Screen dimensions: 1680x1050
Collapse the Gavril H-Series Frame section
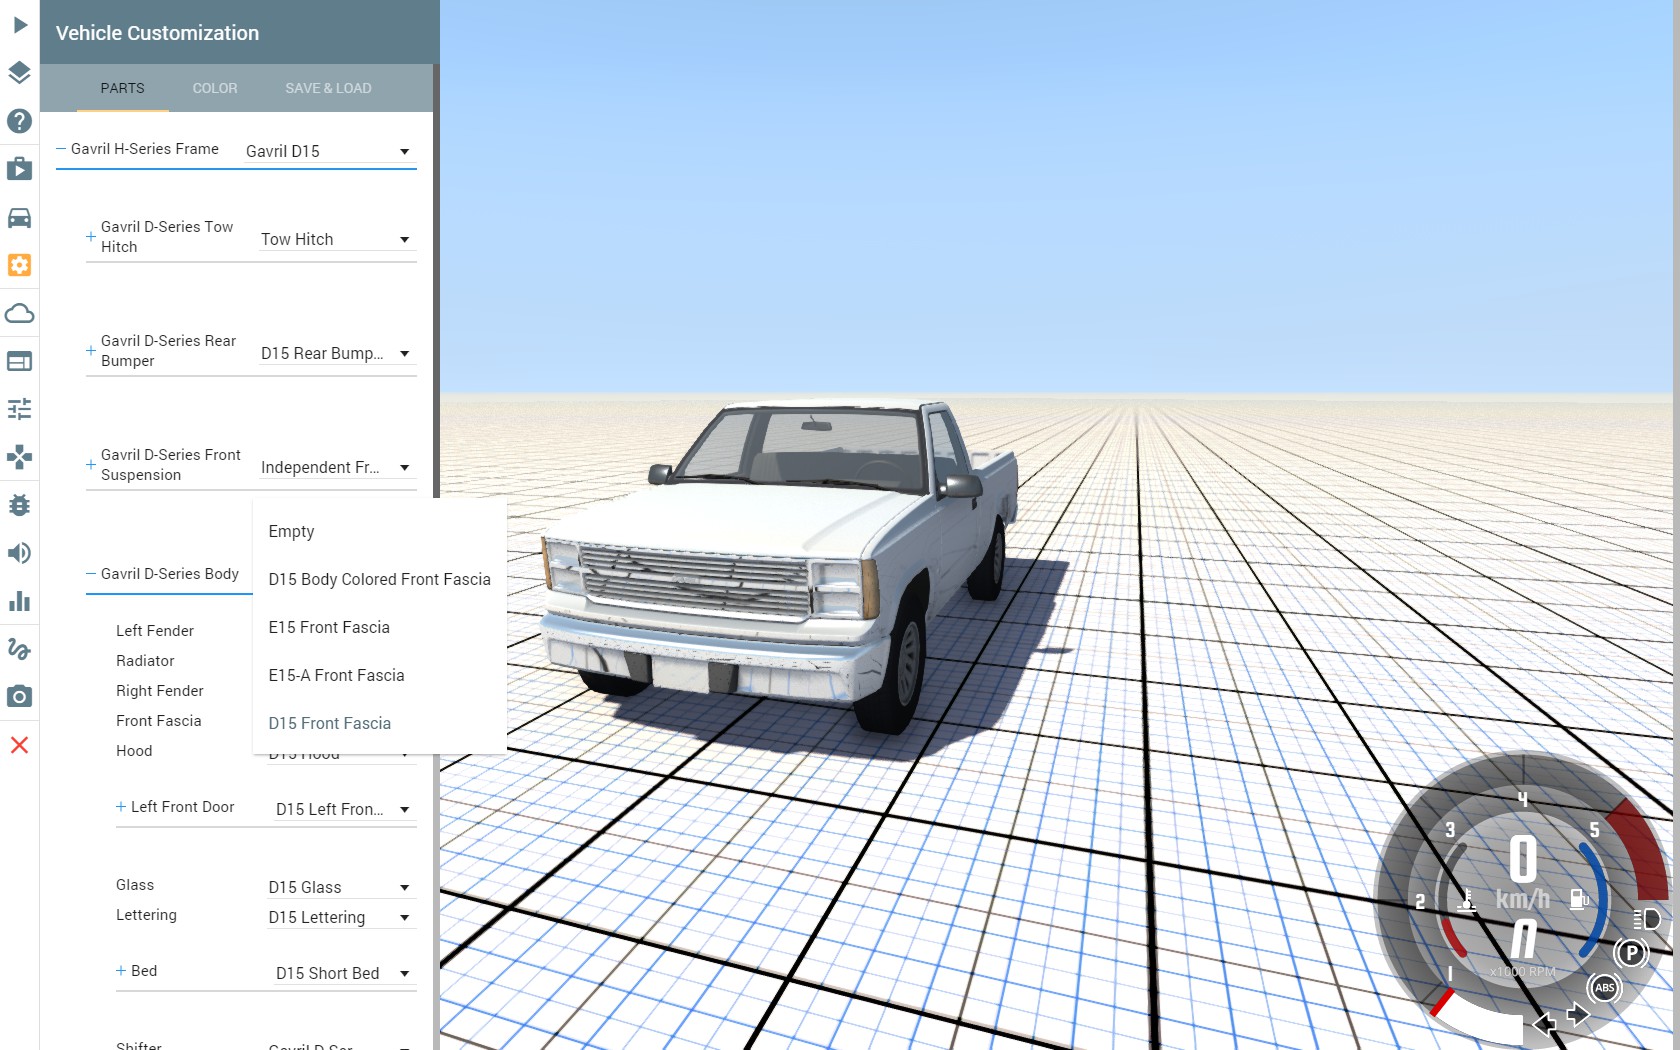61,149
